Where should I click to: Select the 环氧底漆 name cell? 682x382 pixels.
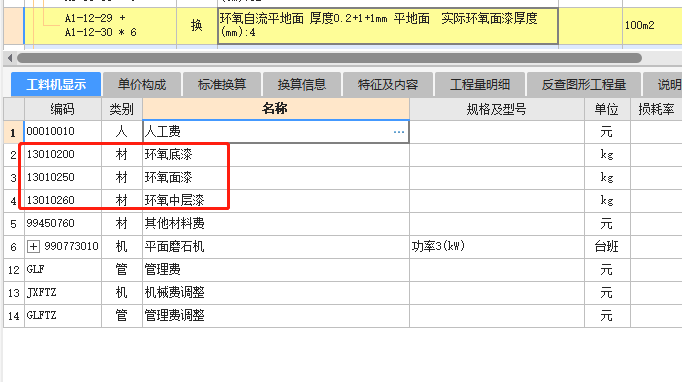pyautogui.click(x=276, y=154)
